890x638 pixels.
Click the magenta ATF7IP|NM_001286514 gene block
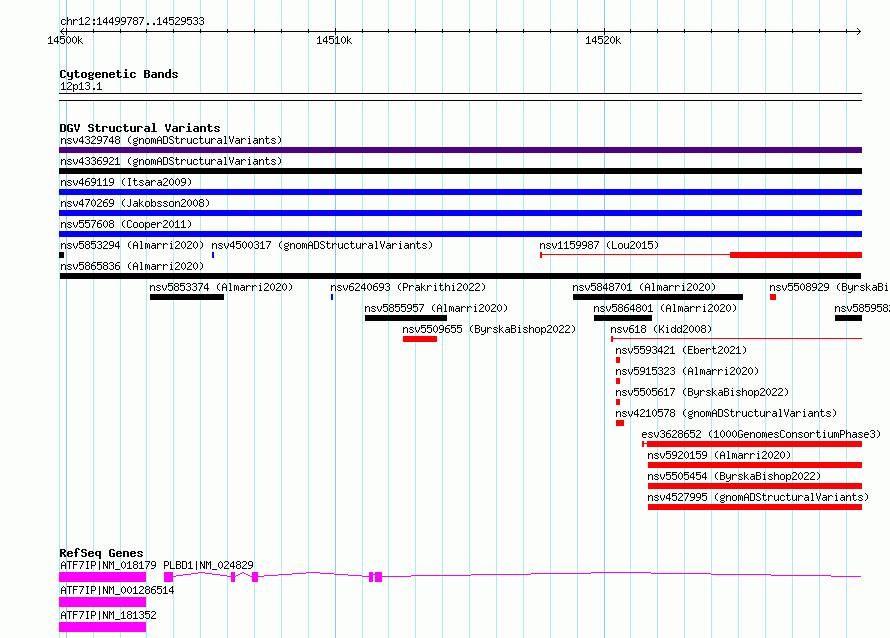click(x=103, y=602)
